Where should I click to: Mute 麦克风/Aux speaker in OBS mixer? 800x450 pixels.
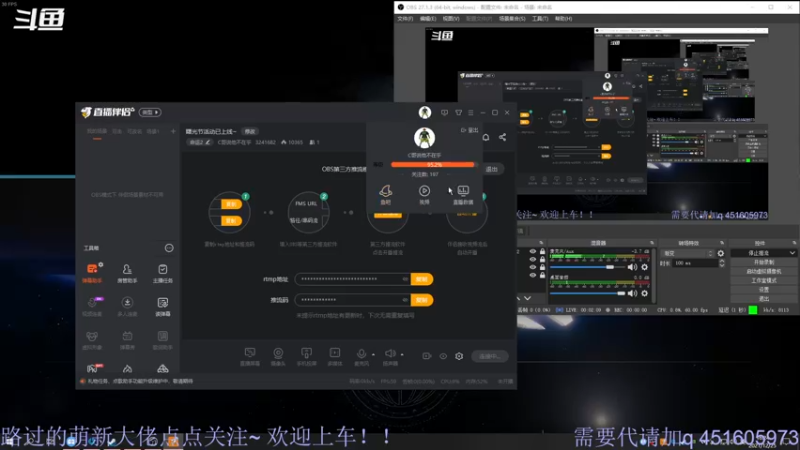point(632,267)
